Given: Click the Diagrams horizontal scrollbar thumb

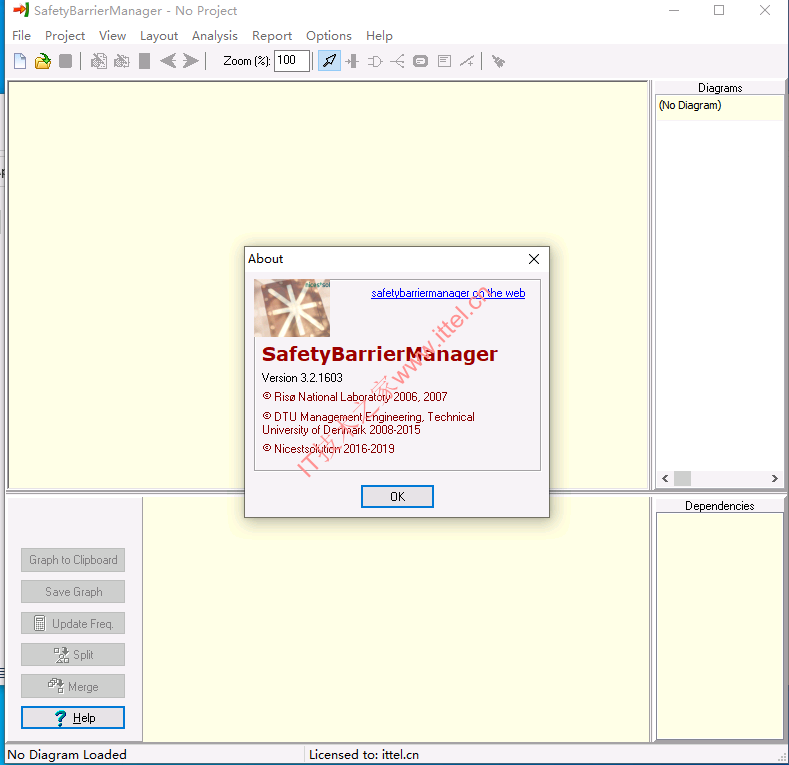Looking at the screenshot, I should (x=682, y=478).
